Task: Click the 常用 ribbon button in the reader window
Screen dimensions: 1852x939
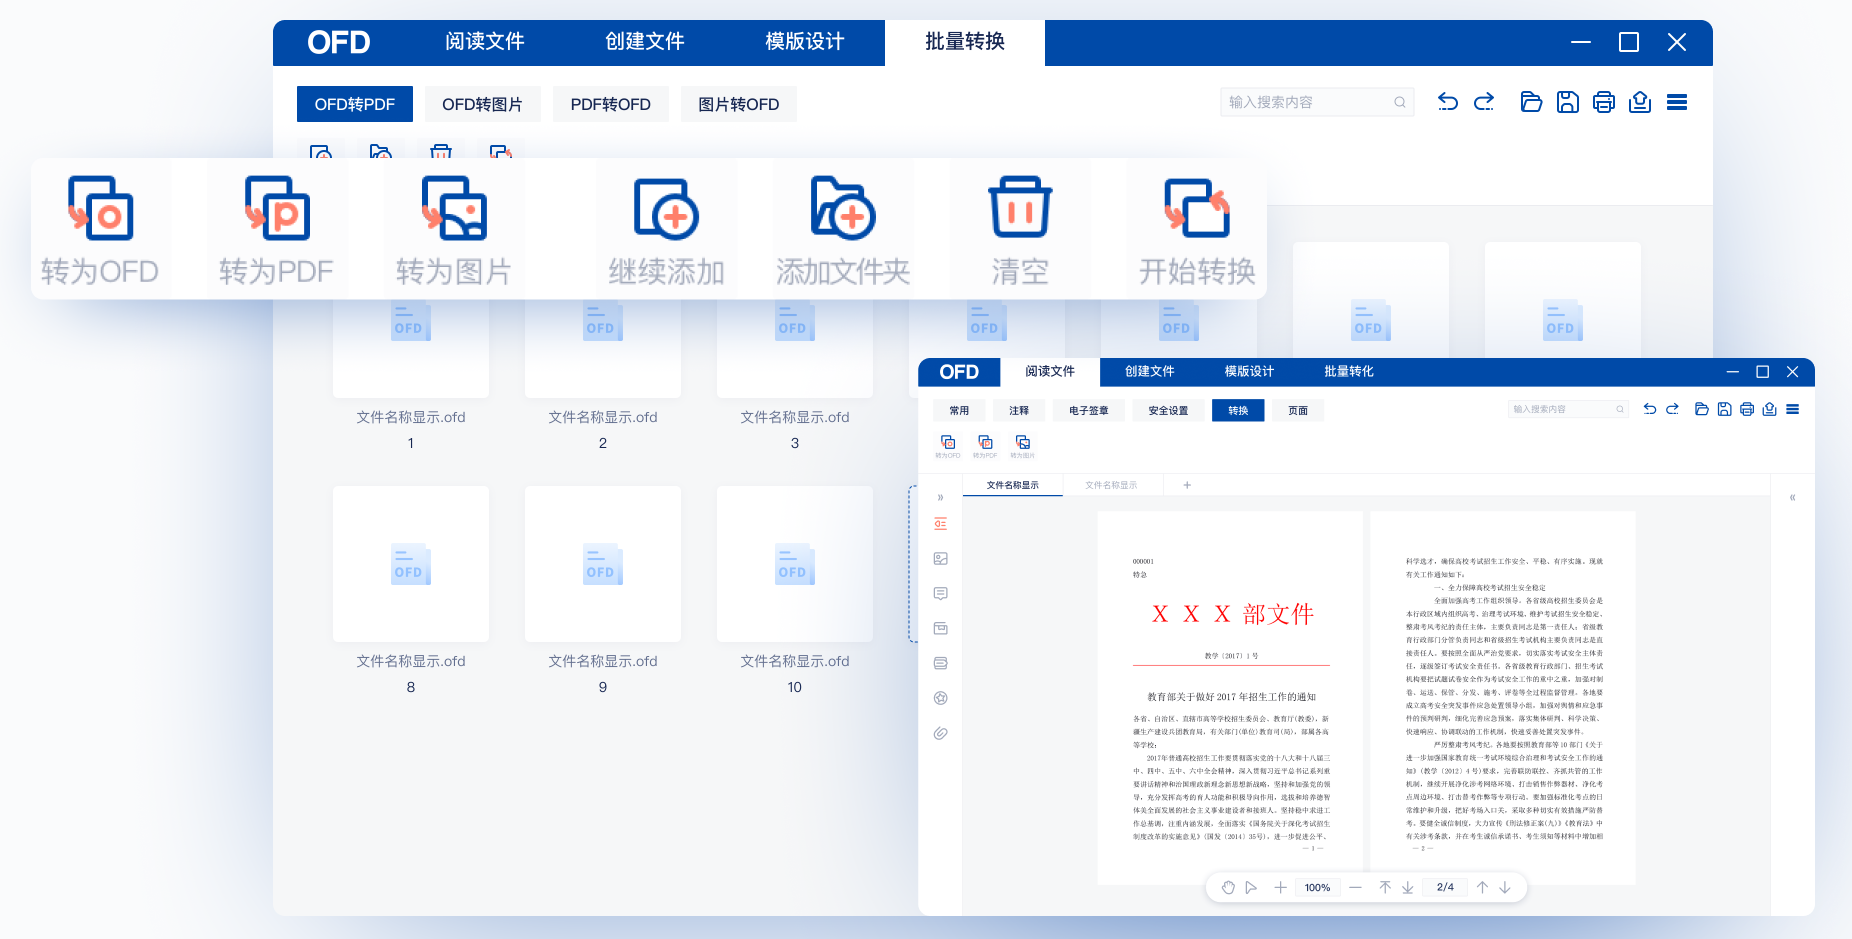Action: pyautogui.click(x=960, y=410)
